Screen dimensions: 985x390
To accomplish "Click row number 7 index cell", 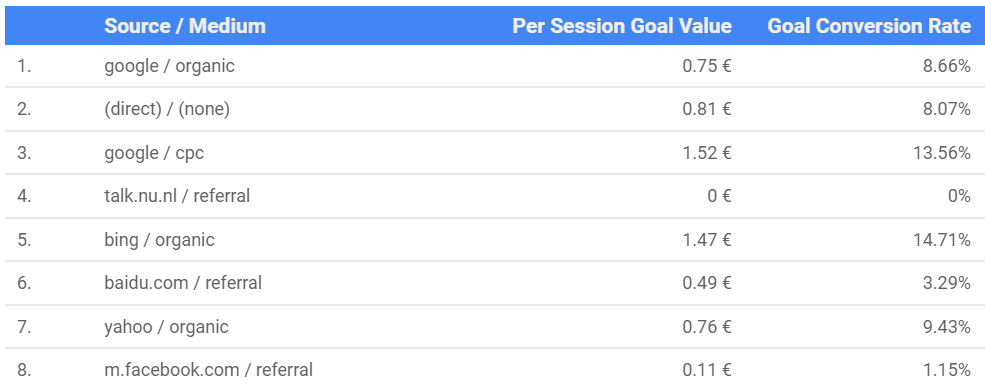I will click(x=24, y=327).
